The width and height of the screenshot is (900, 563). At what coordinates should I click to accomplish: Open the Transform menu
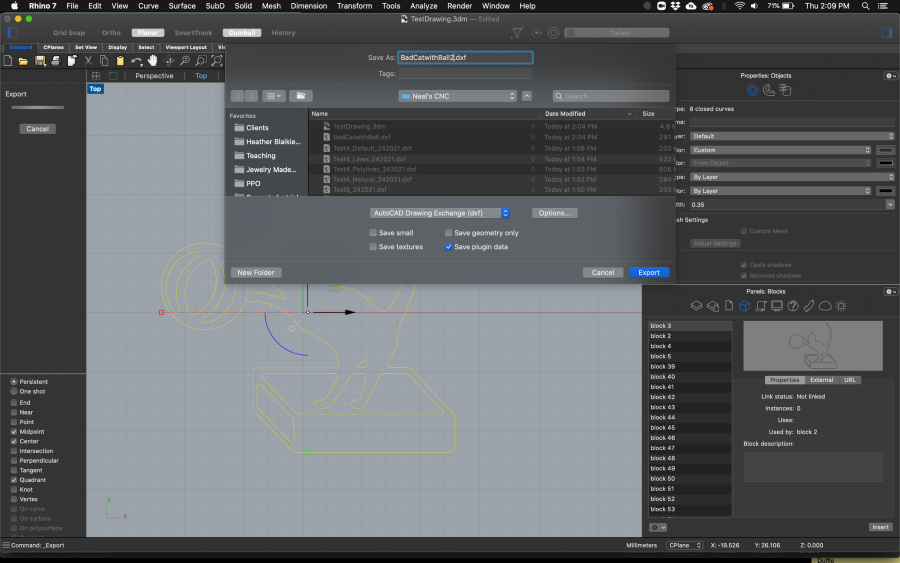click(354, 6)
